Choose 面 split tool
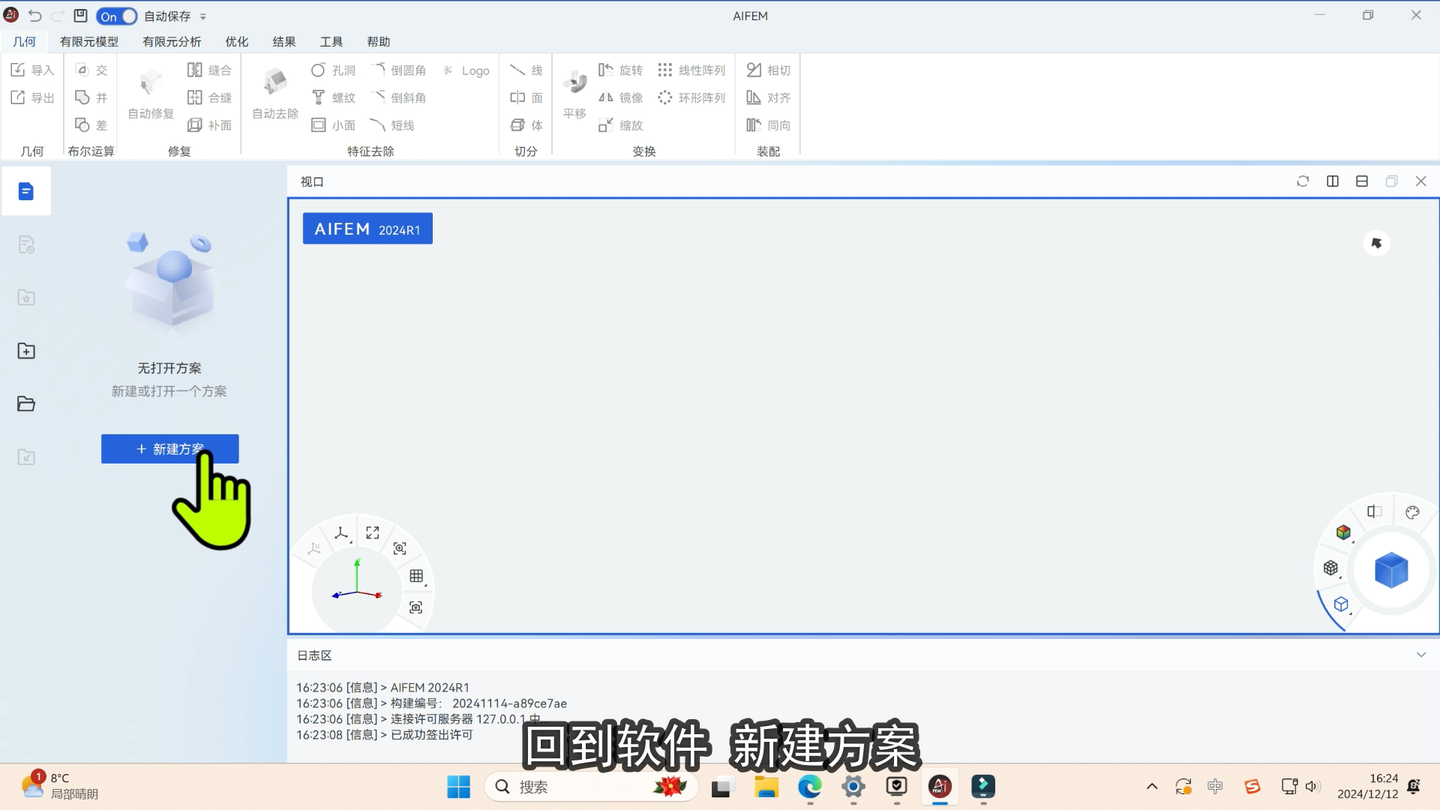 tap(526, 98)
